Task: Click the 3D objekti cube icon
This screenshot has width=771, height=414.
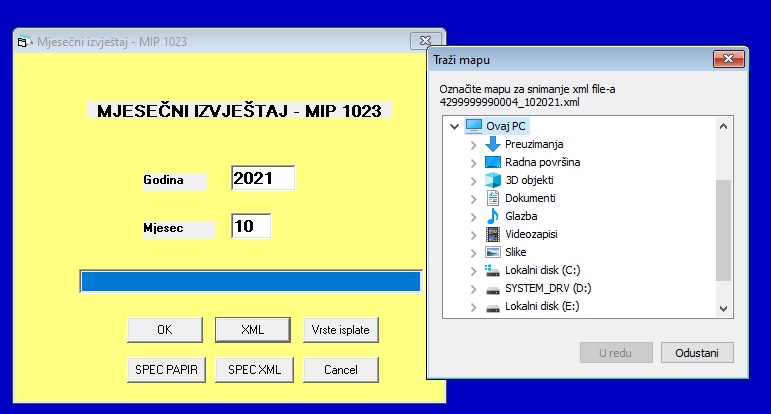Action: (492, 180)
